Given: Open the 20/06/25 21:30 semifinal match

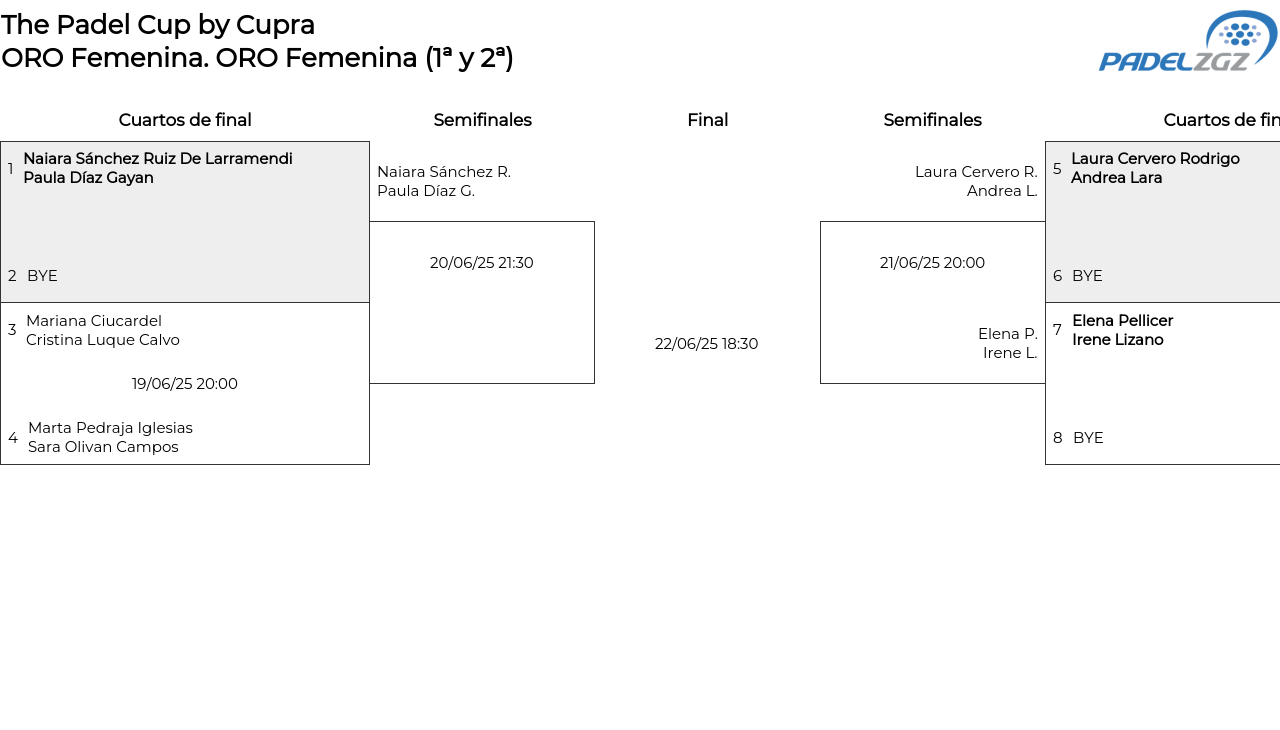Looking at the screenshot, I should pos(481,263).
